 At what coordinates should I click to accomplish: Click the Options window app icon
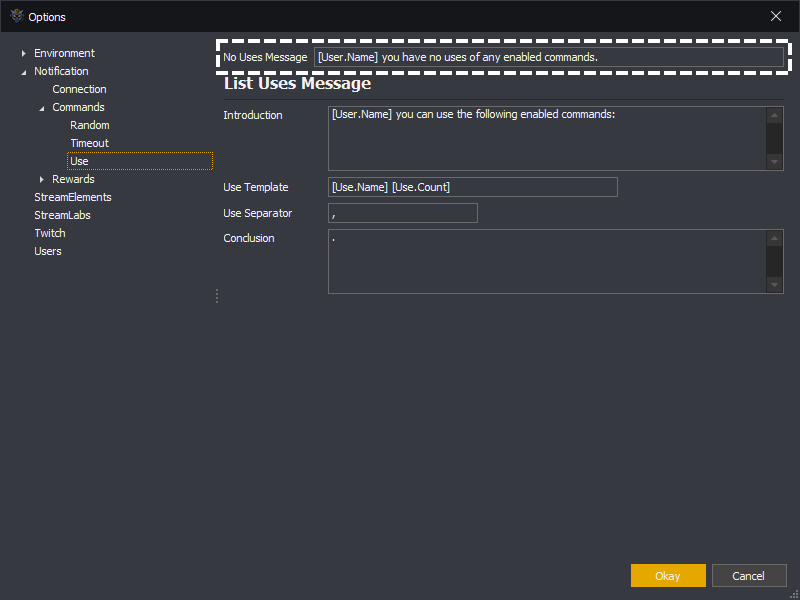click(x=17, y=16)
